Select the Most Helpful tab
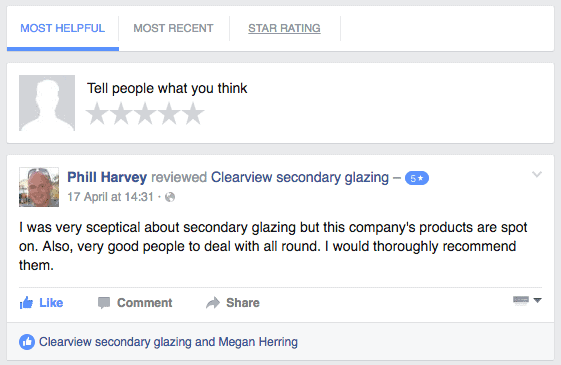Screen dimensions: 561x365 63,28
